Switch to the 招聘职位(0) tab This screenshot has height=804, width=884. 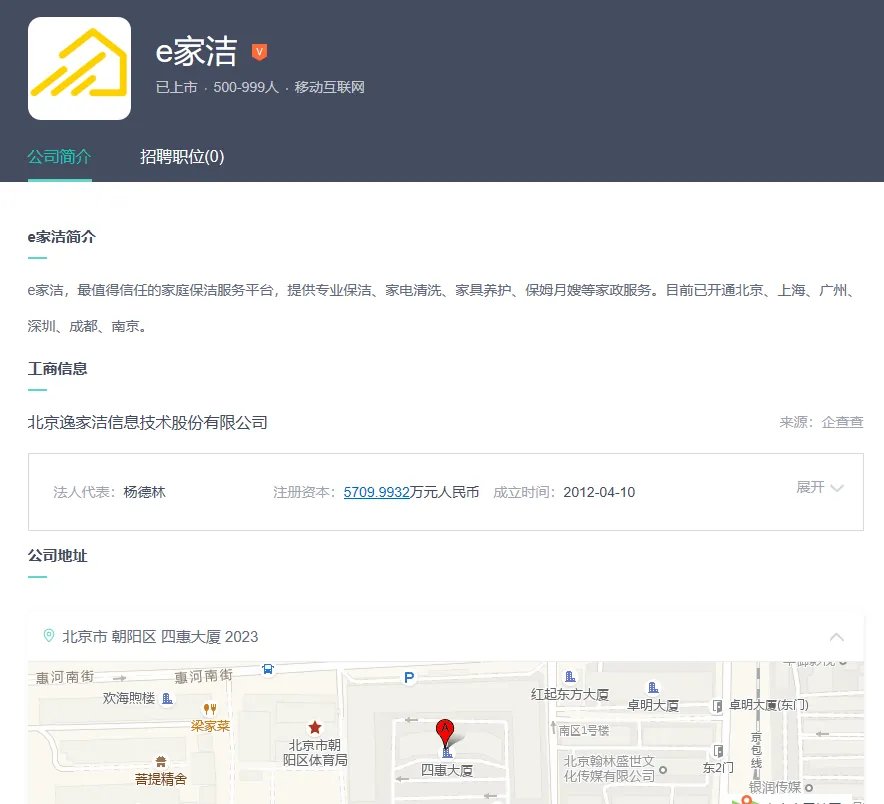(182, 156)
